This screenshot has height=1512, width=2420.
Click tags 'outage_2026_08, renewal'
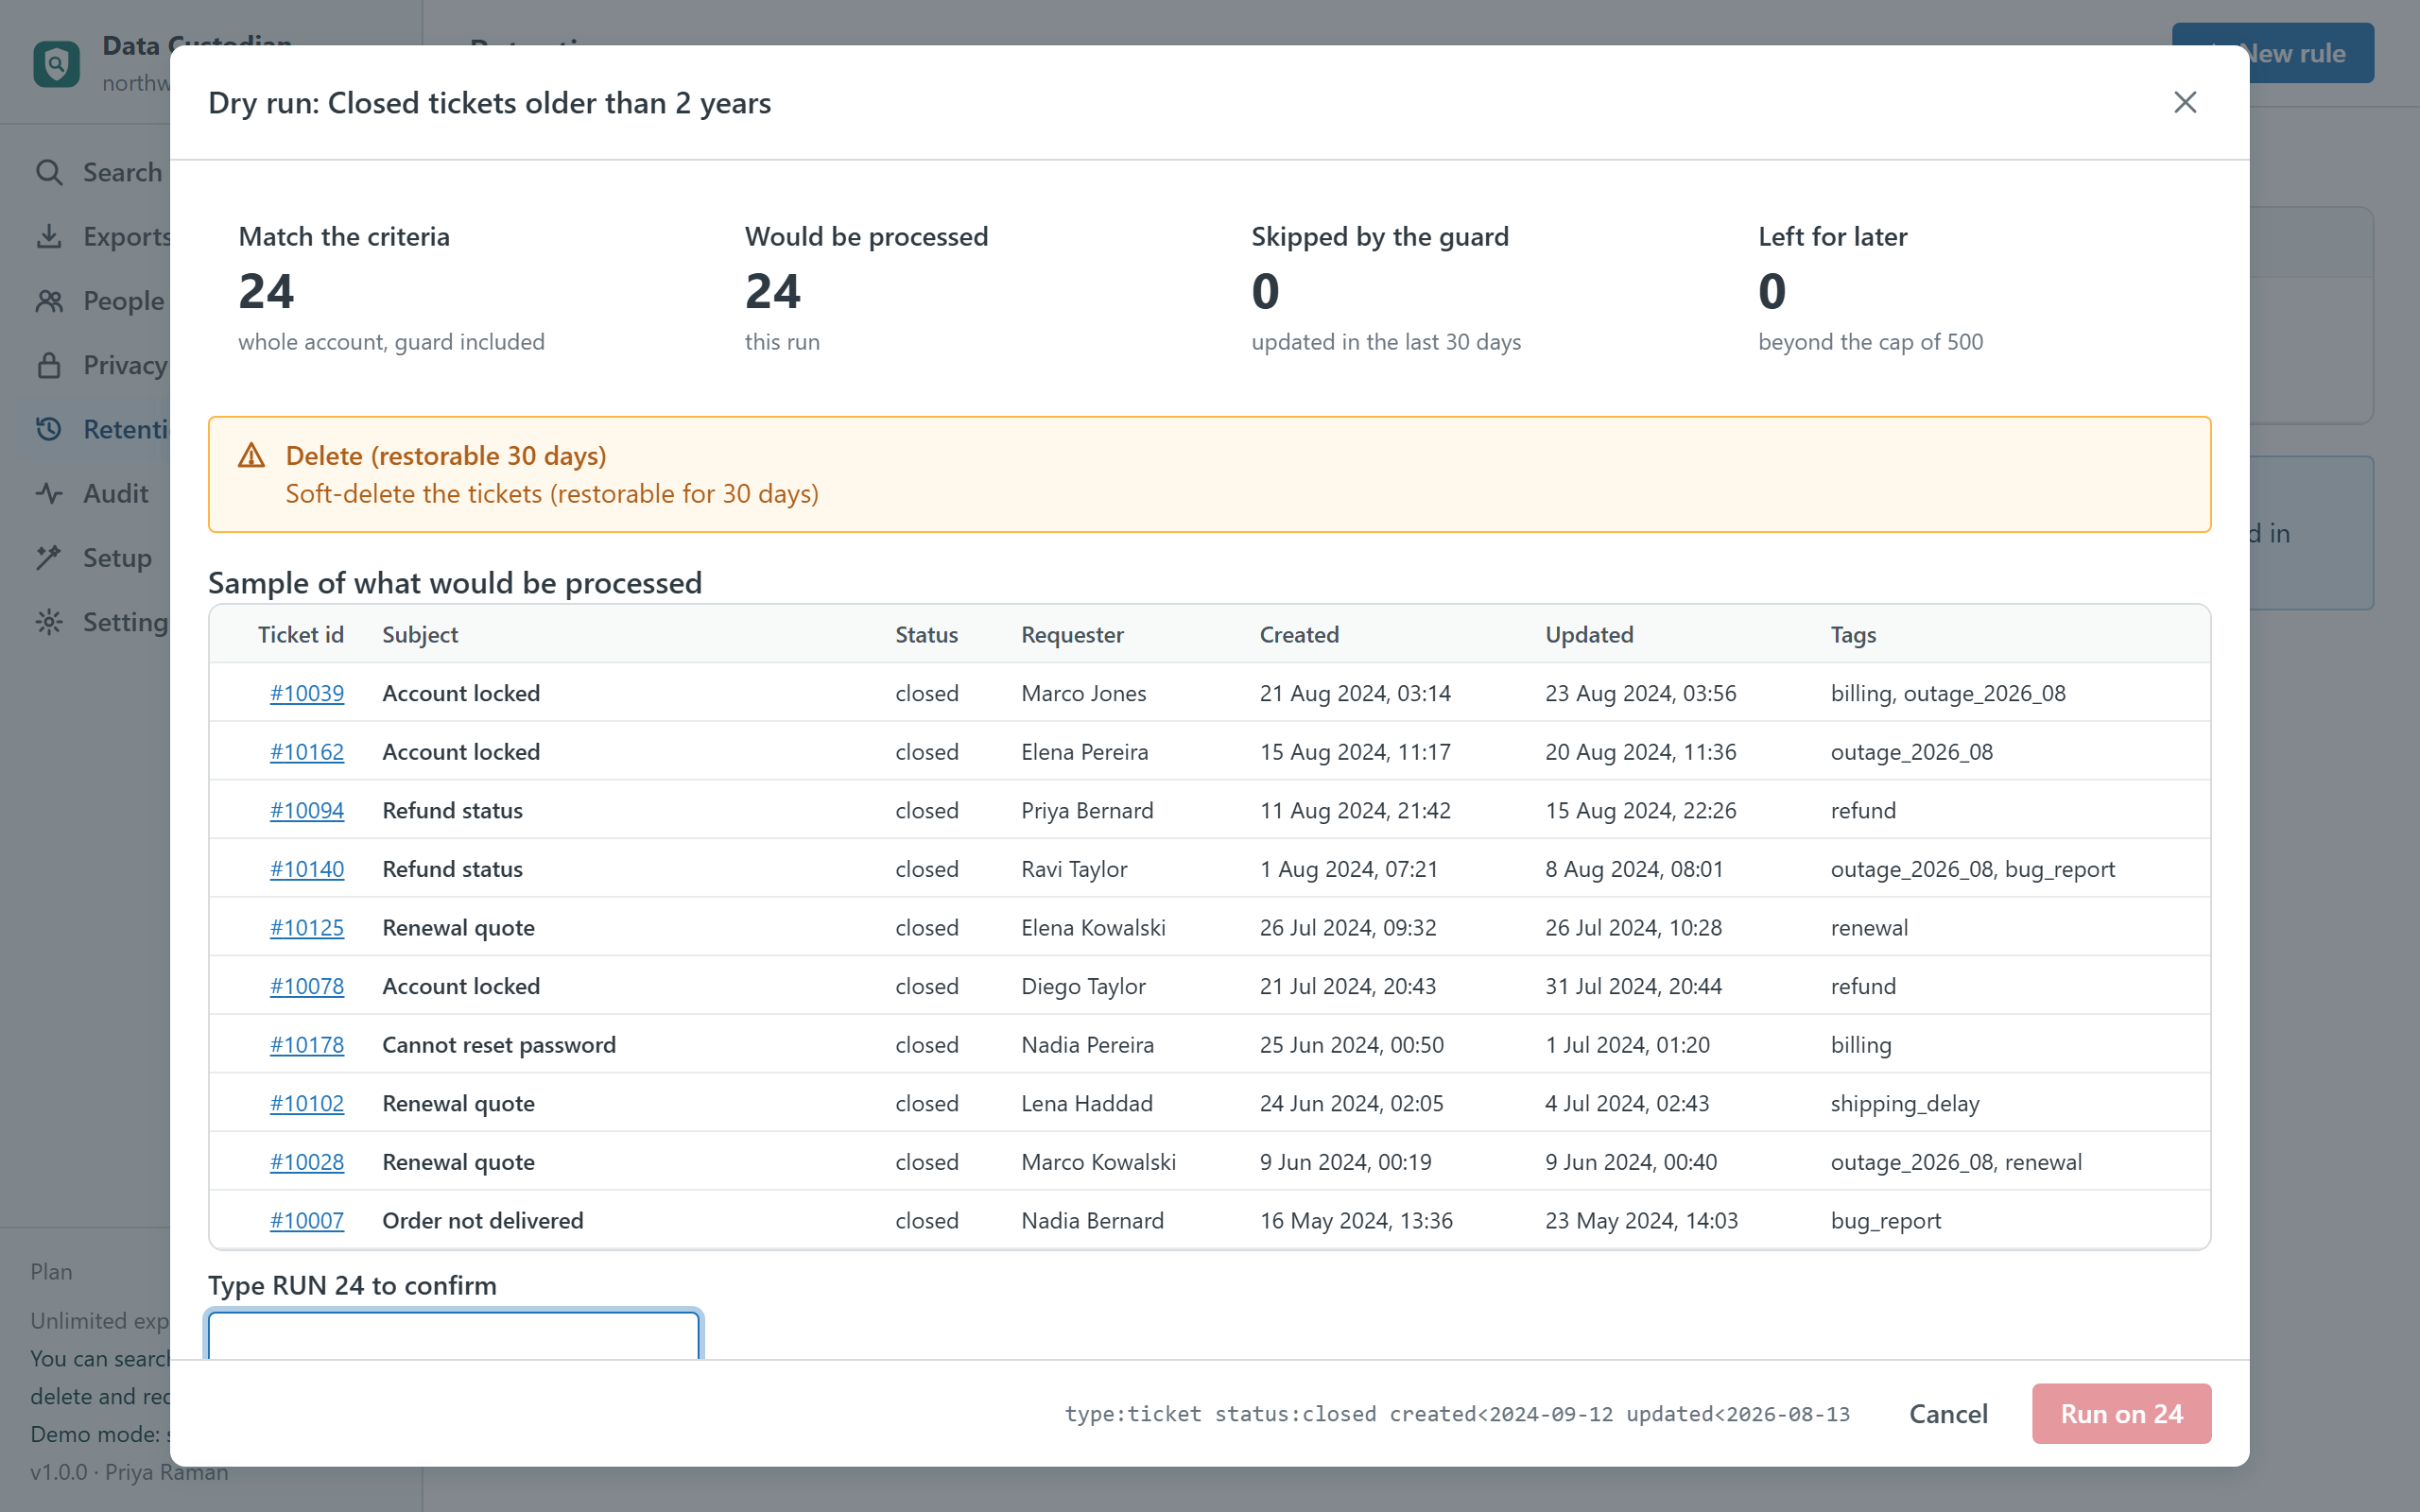pos(1956,1162)
